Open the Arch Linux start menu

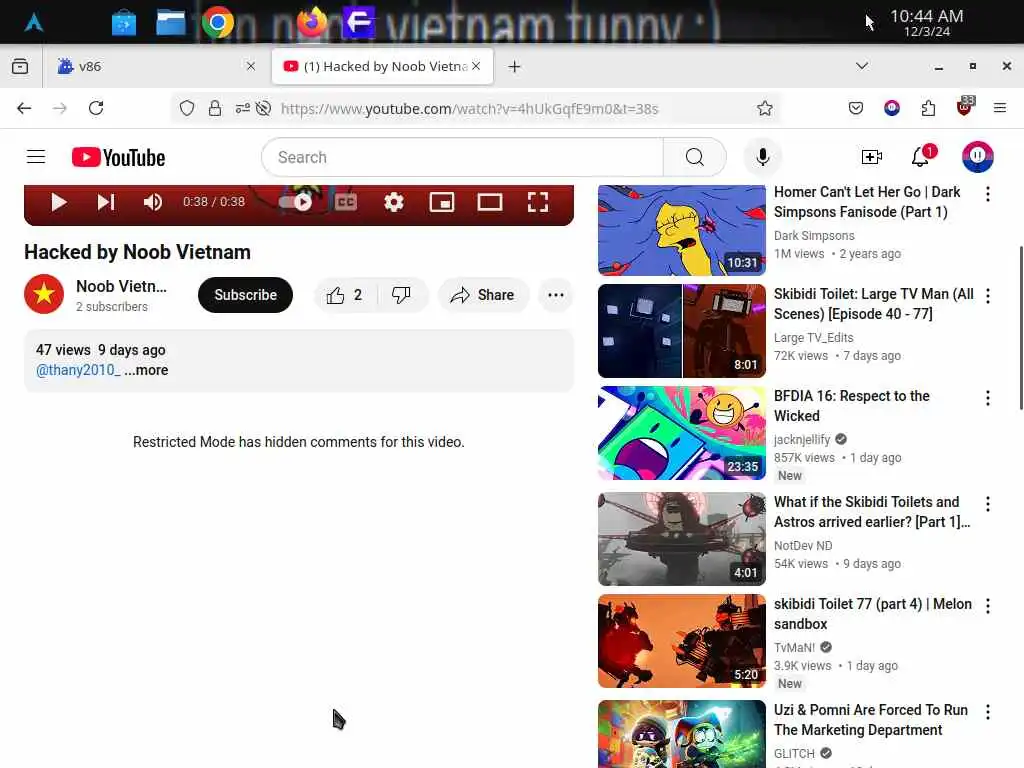click(33, 23)
